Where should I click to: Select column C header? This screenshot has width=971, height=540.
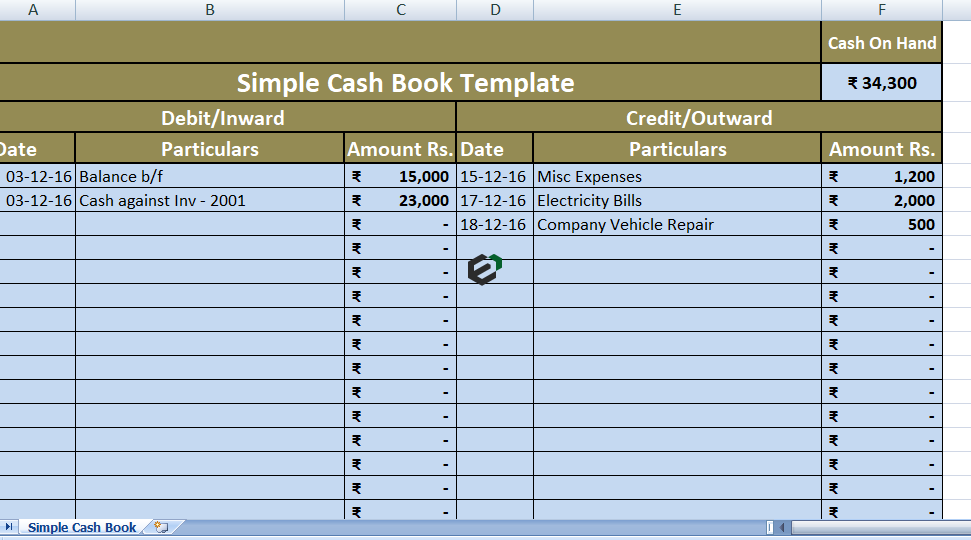click(x=400, y=10)
